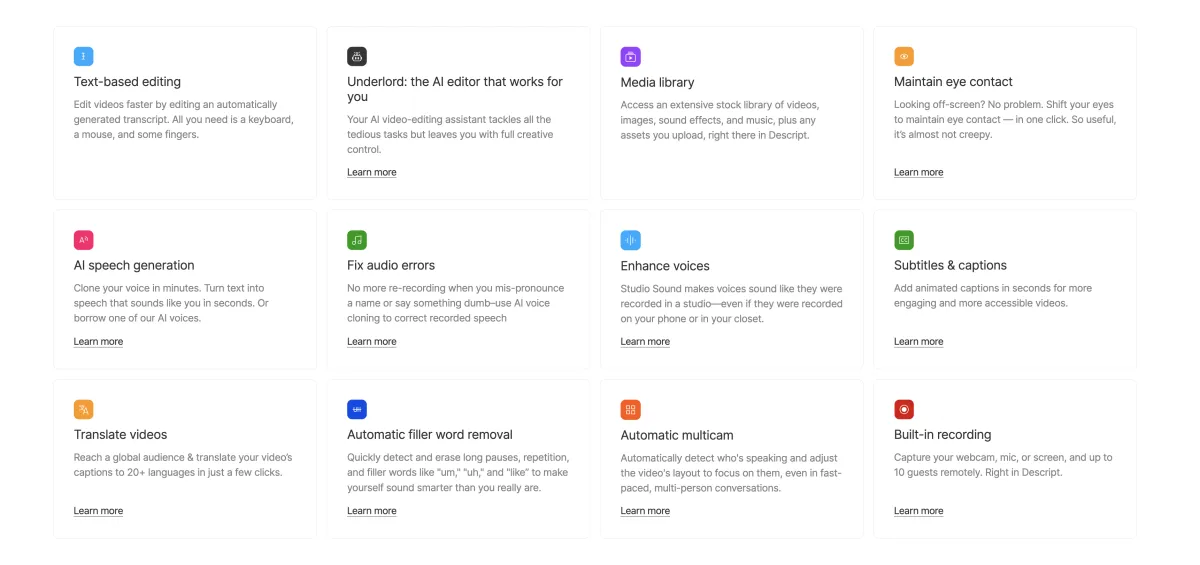Viewport: 1200px width, 565px height.
Task: Click the green music note Fix audio icon
Action: (x=357, y=240)
